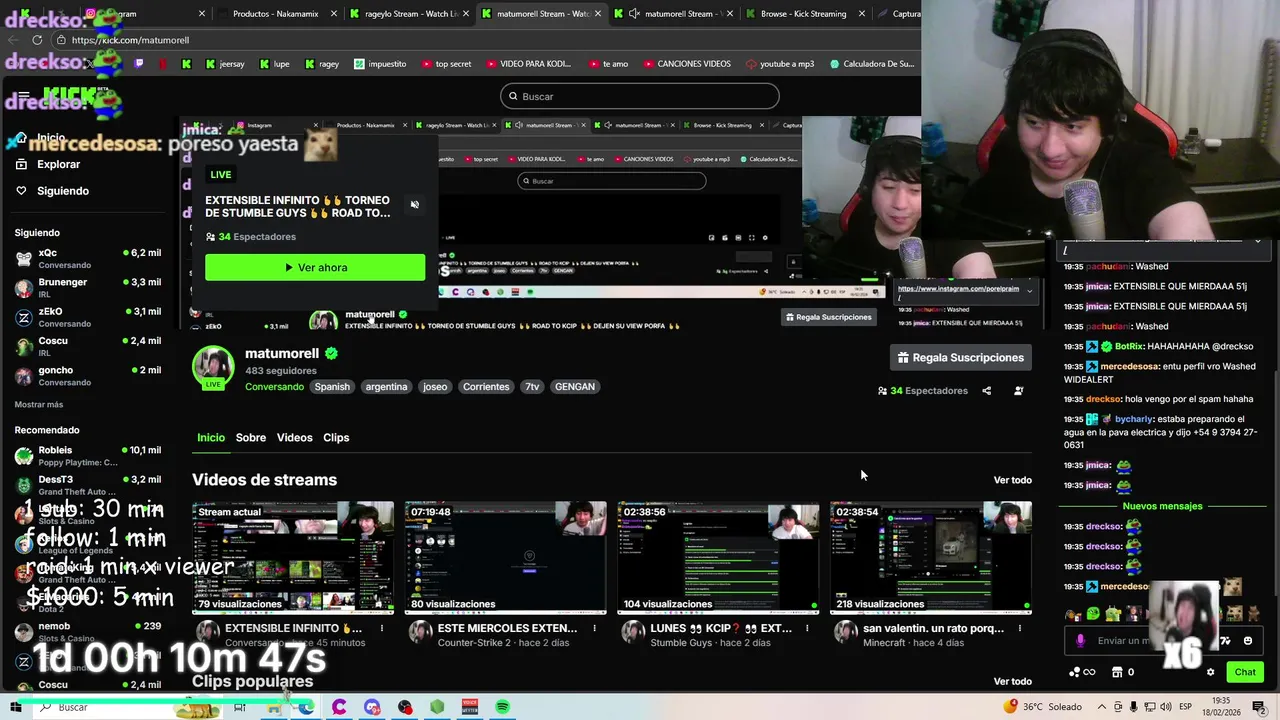Click the shop icon showing 0
The width and height of the screenshot is (1280, 720).
(x=1123, y=672)
